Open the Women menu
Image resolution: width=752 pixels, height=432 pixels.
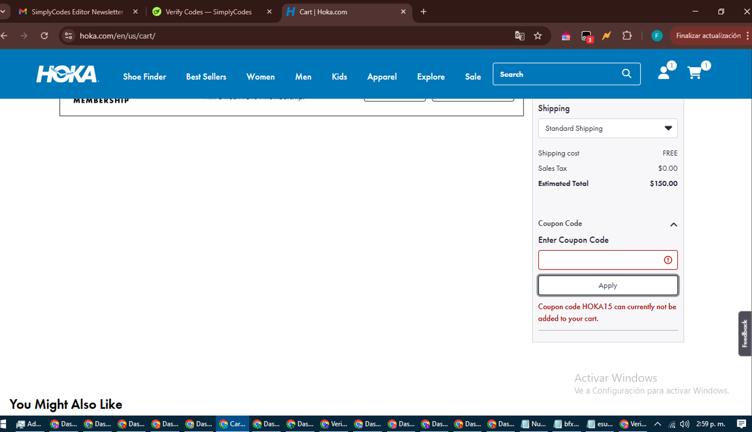point(260,77)
